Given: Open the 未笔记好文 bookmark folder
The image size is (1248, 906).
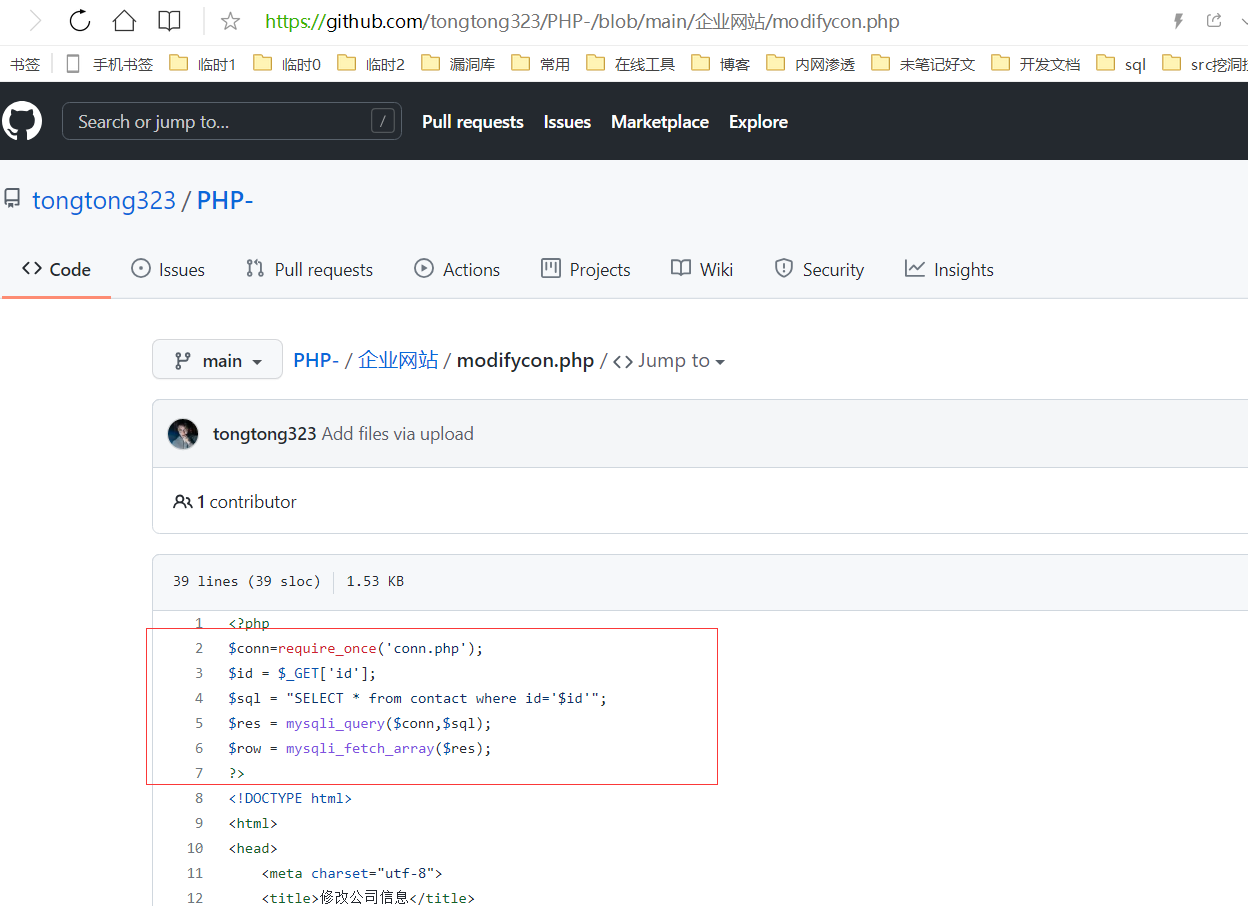Looking at the screenshot, I should pos(923,64).
